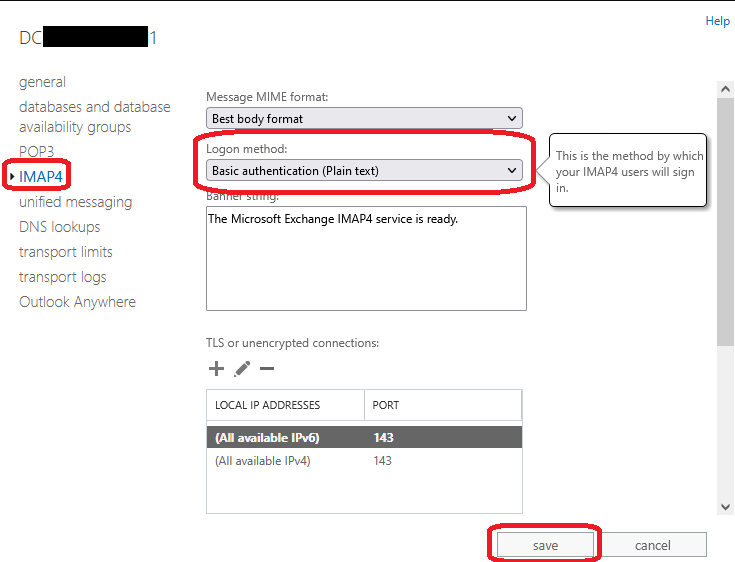
Task: Click the scrollbar down arrow
Action: point(726,507)
